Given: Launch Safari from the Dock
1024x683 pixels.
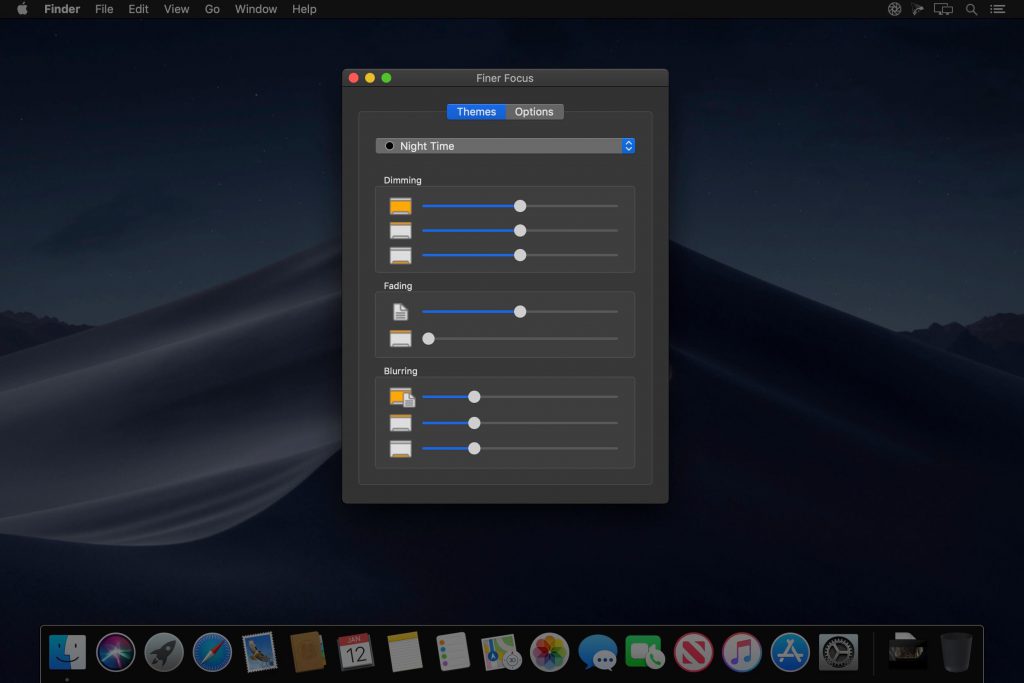Looking at the screenshot, I should [212, 652].
